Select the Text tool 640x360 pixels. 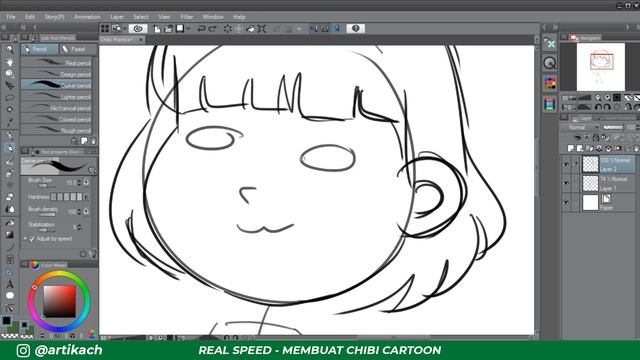[10, 284]
